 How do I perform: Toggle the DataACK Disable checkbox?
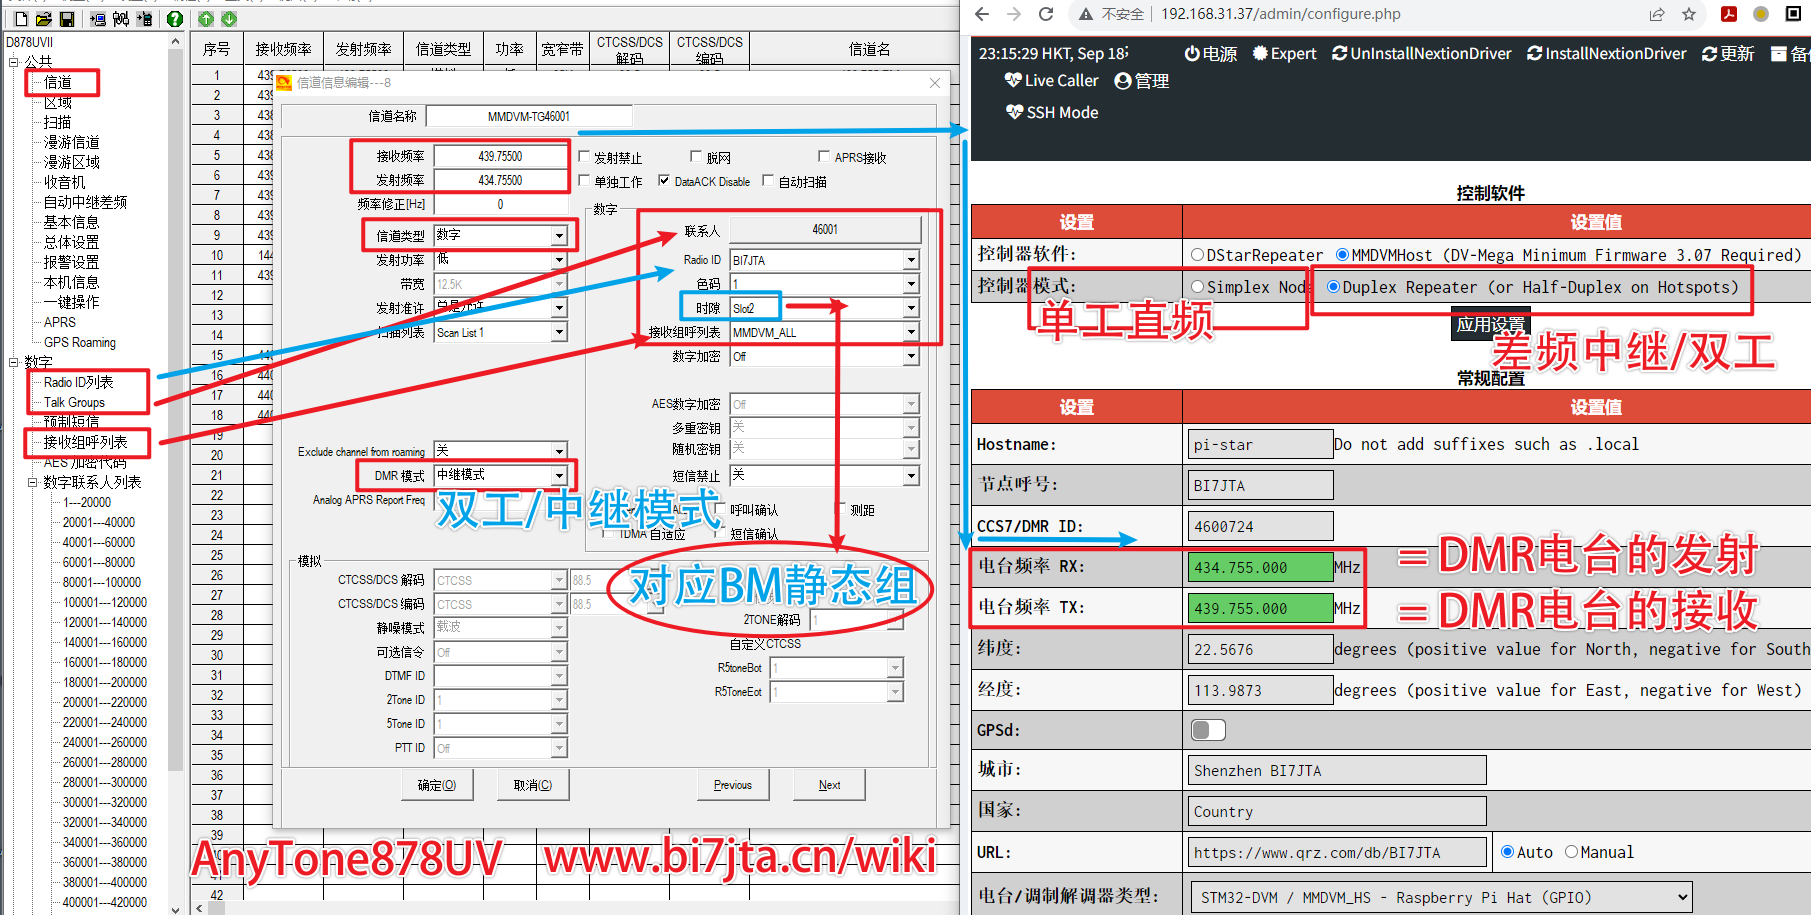pyautogui.click(x=664, y=181)
